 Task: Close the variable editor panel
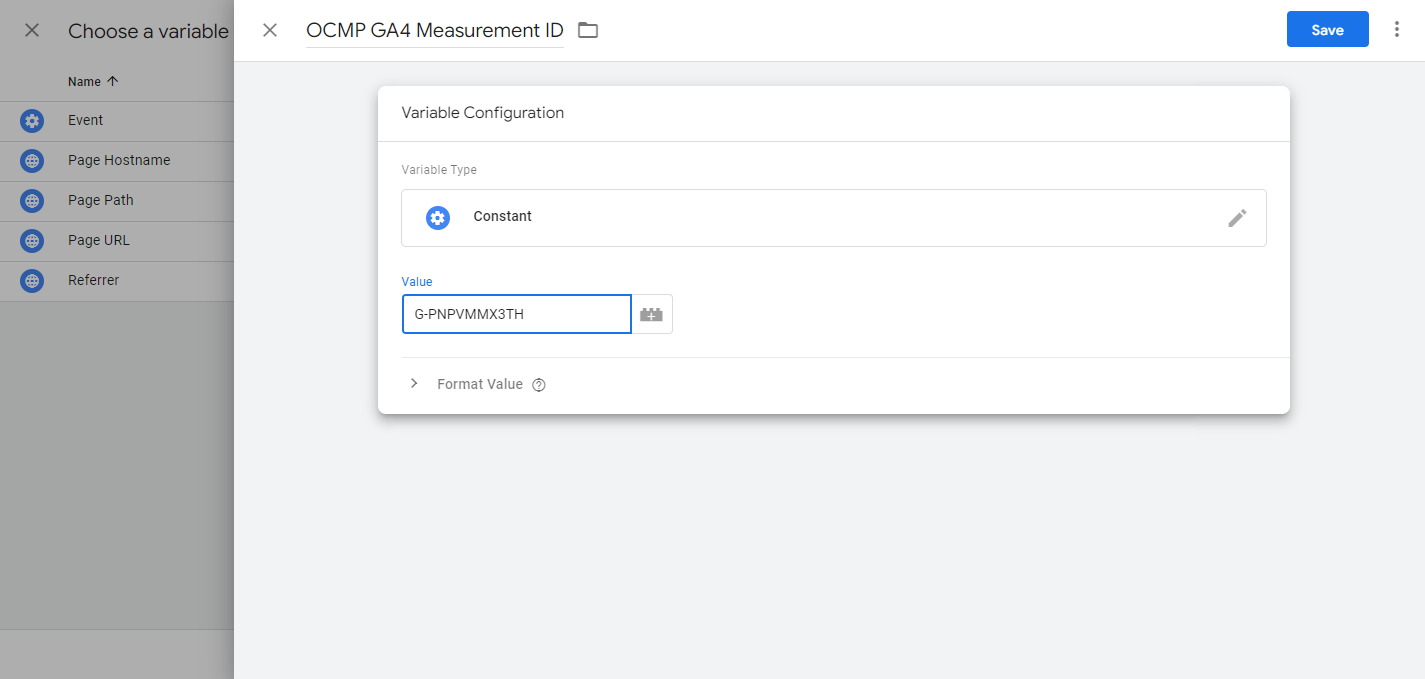click(270, 30)
